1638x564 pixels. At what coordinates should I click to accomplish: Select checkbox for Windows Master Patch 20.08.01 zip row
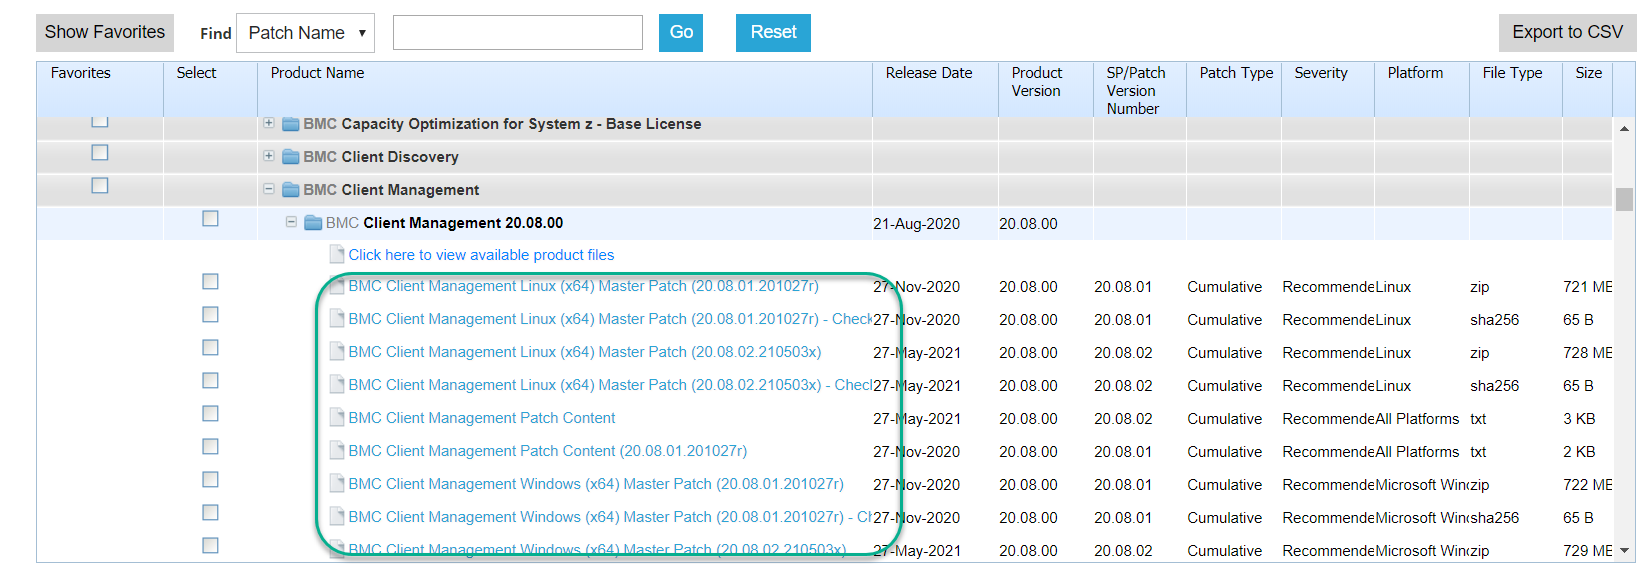pyautogui.click(x=210, y=480)
